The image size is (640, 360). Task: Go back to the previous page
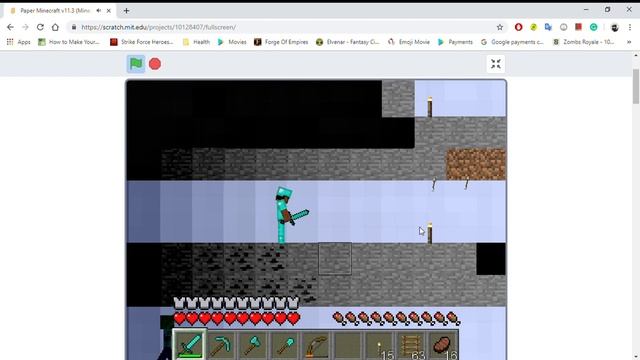(10, 27)
